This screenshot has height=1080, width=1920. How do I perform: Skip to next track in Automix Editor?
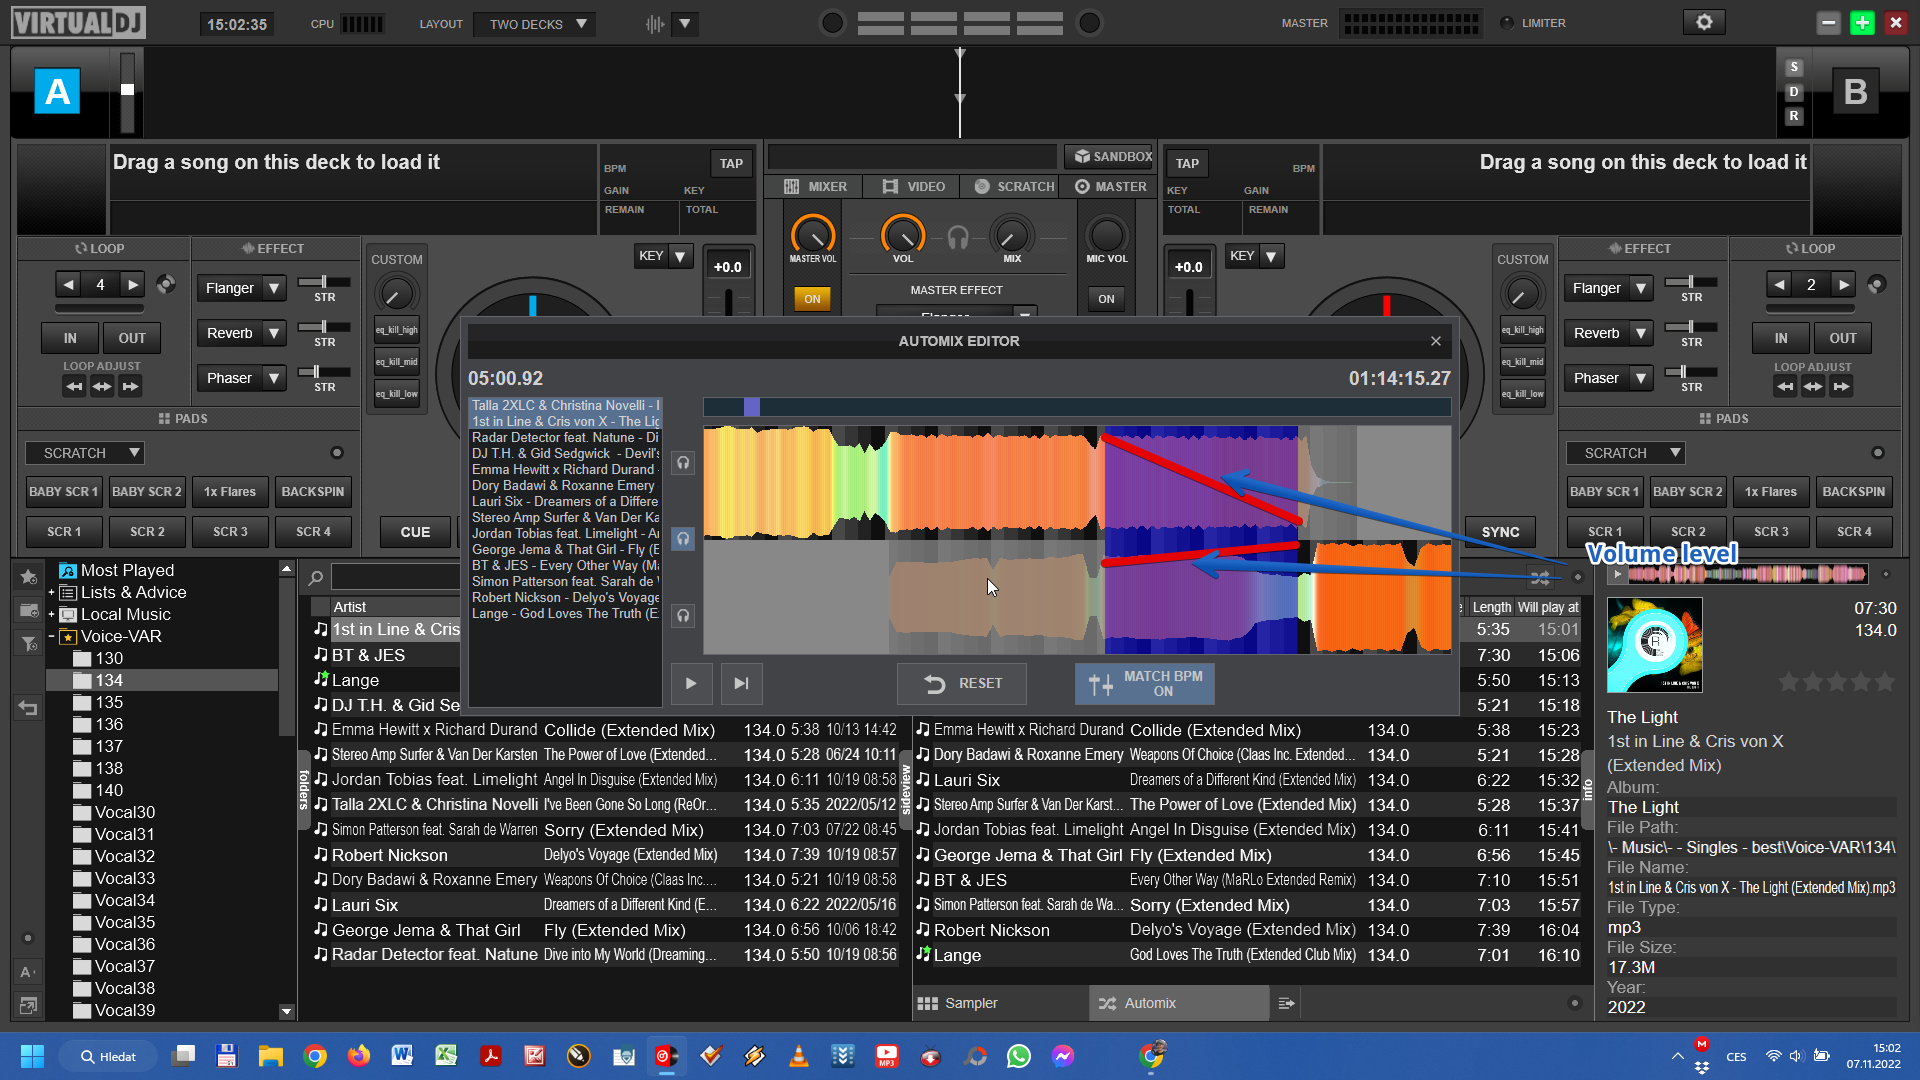[x=741, y=683]
